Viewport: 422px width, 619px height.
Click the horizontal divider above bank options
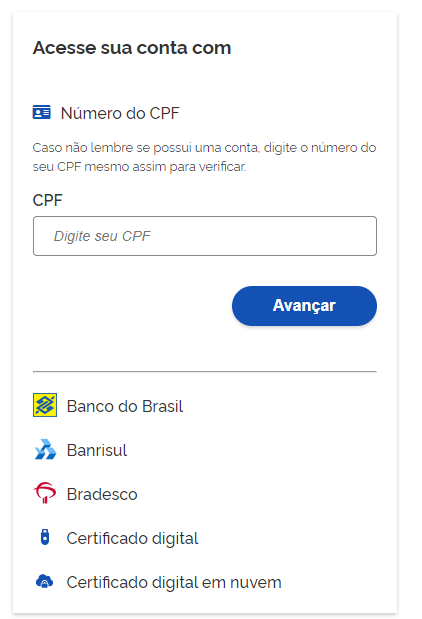pyautogui.click(x=205, y=371)
